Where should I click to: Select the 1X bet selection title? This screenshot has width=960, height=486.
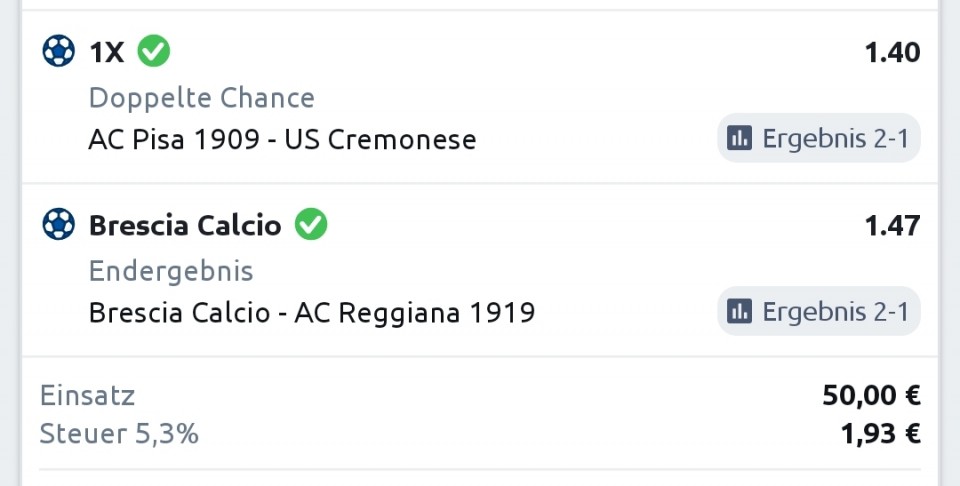click(107, 52)
